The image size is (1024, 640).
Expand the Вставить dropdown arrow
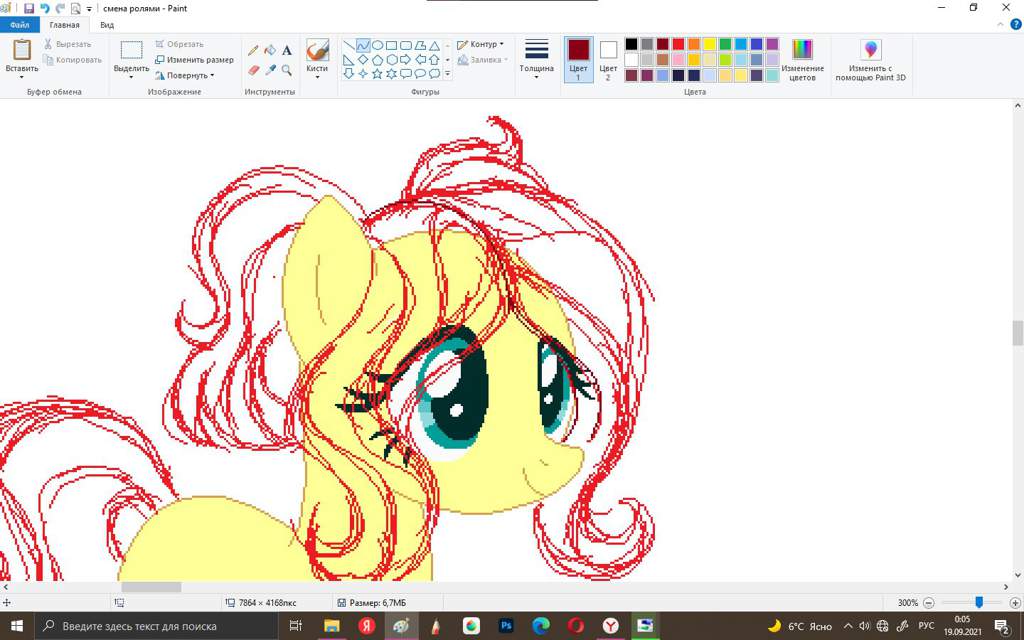pos(22,77)
